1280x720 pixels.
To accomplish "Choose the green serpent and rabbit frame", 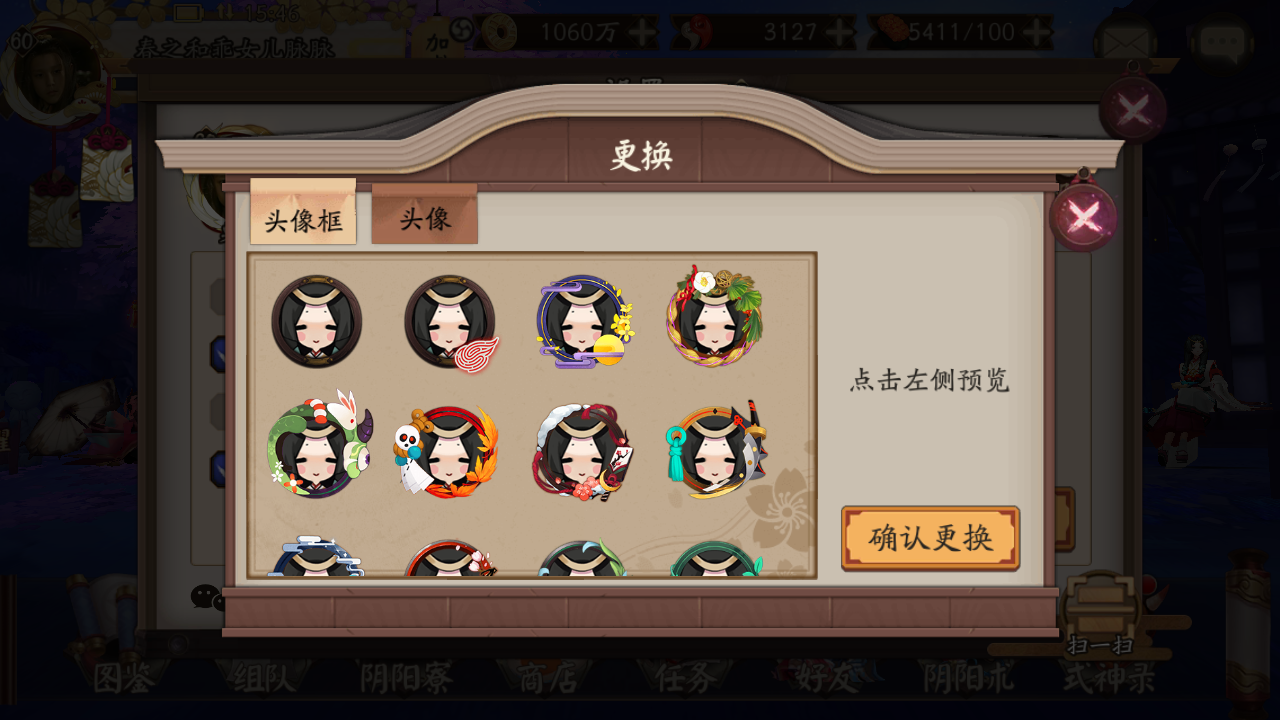I will pos(318,445).
